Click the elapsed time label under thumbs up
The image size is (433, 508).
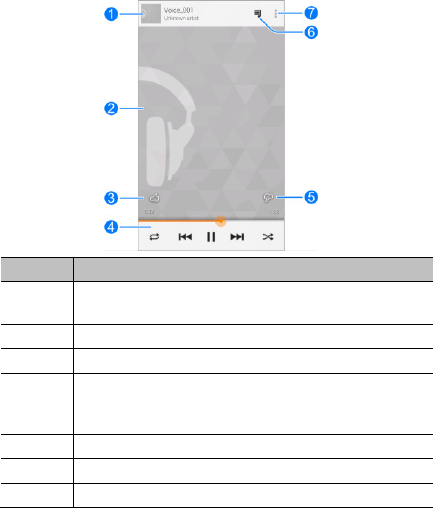(149, 212)
